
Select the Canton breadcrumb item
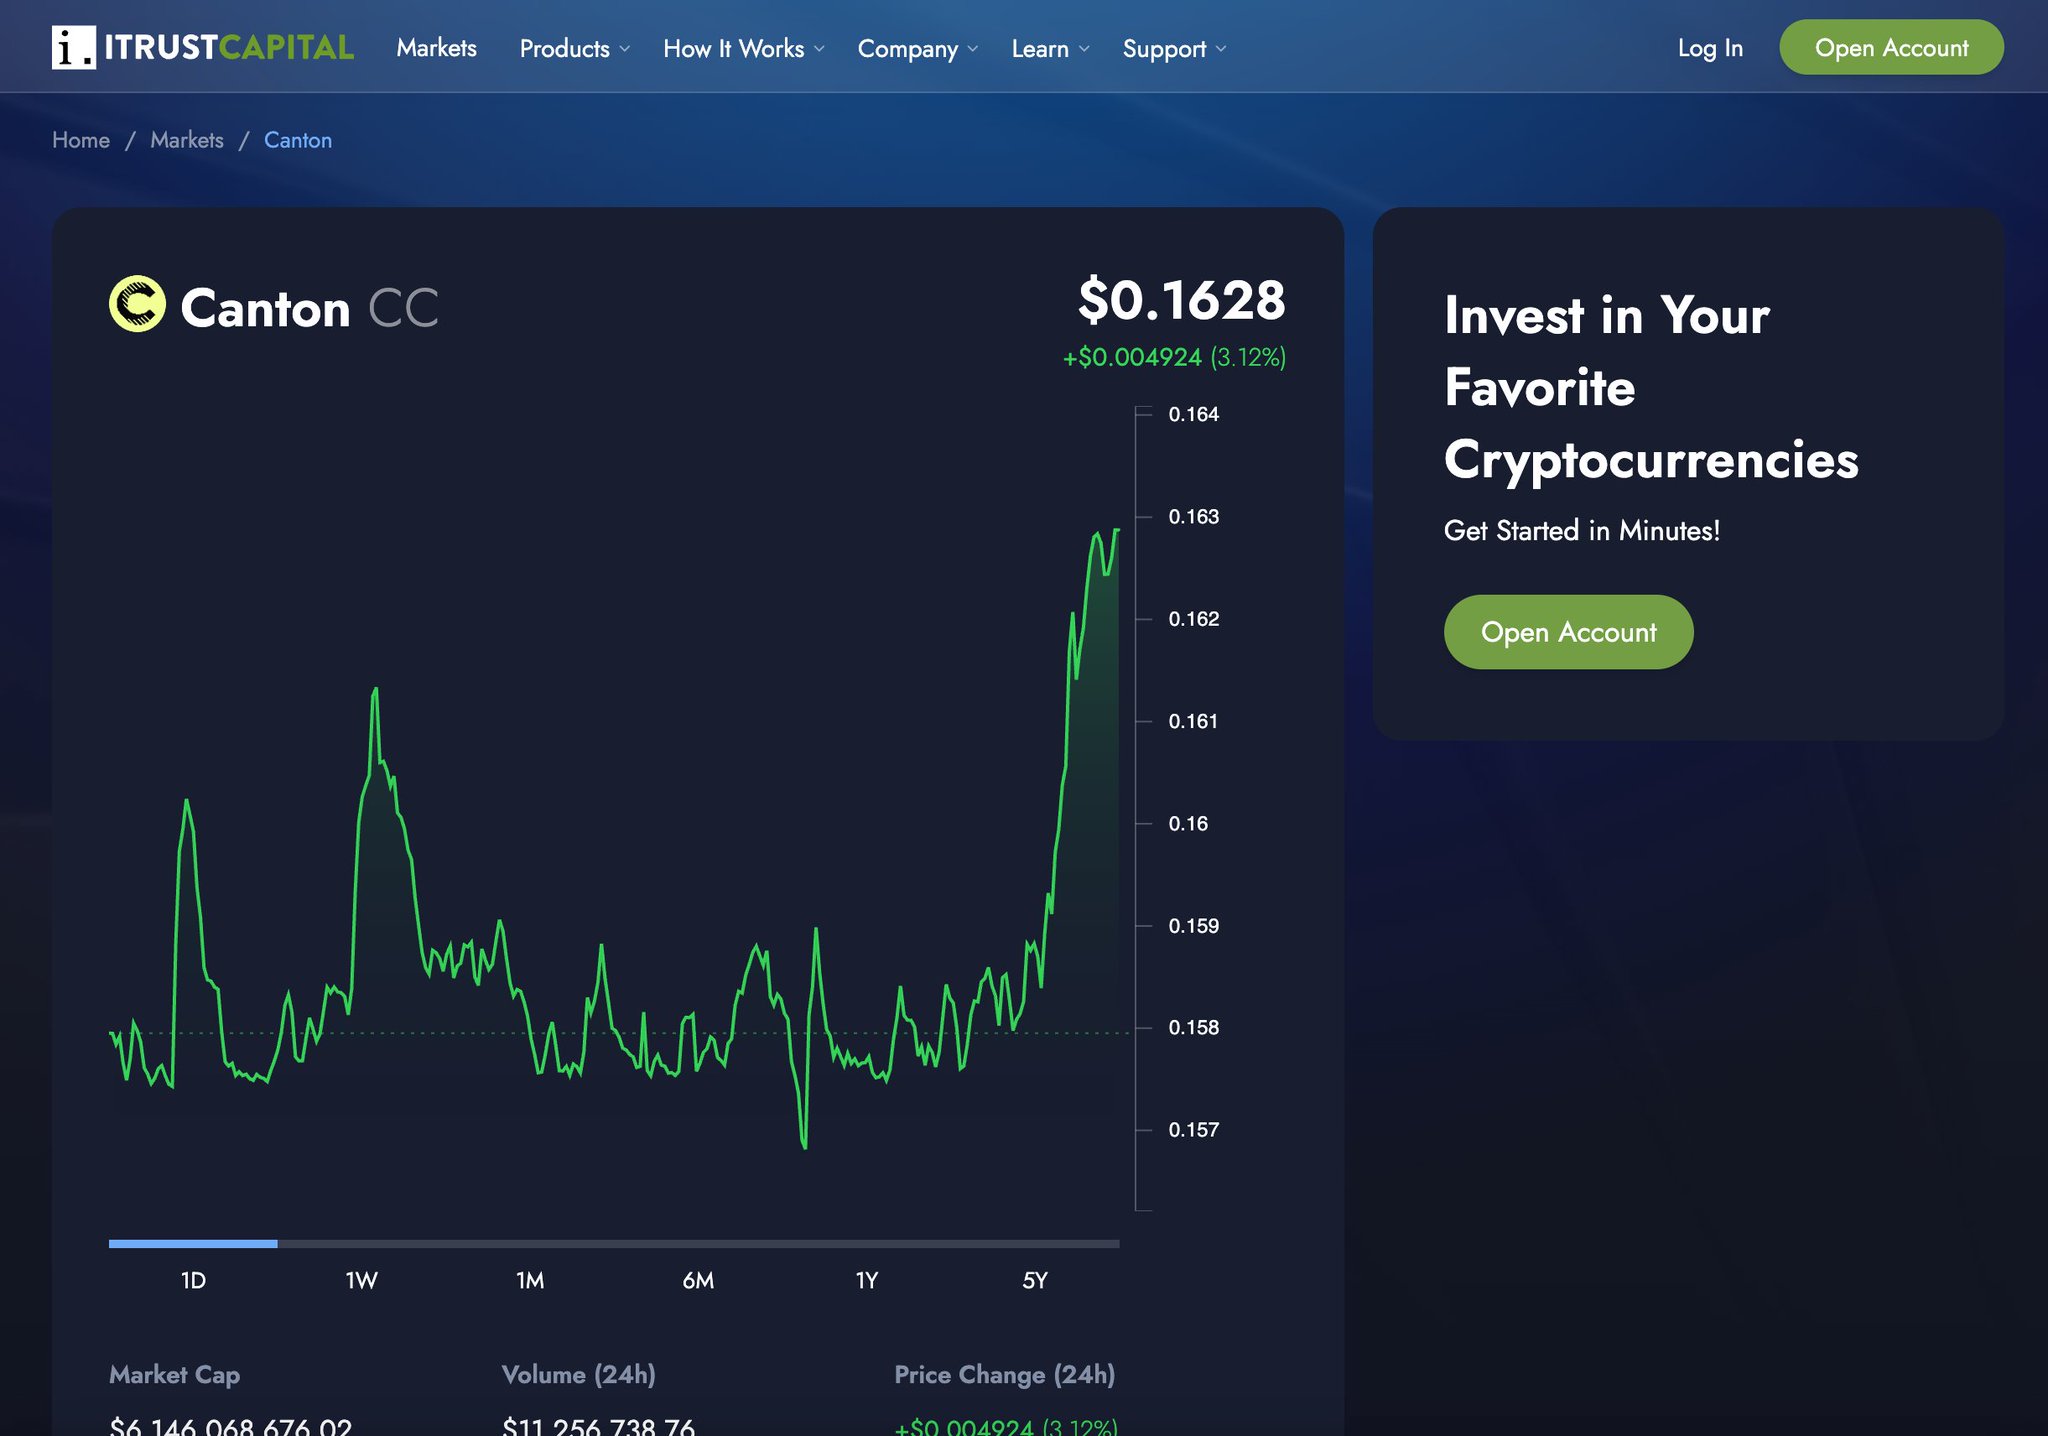pos(298,140)
